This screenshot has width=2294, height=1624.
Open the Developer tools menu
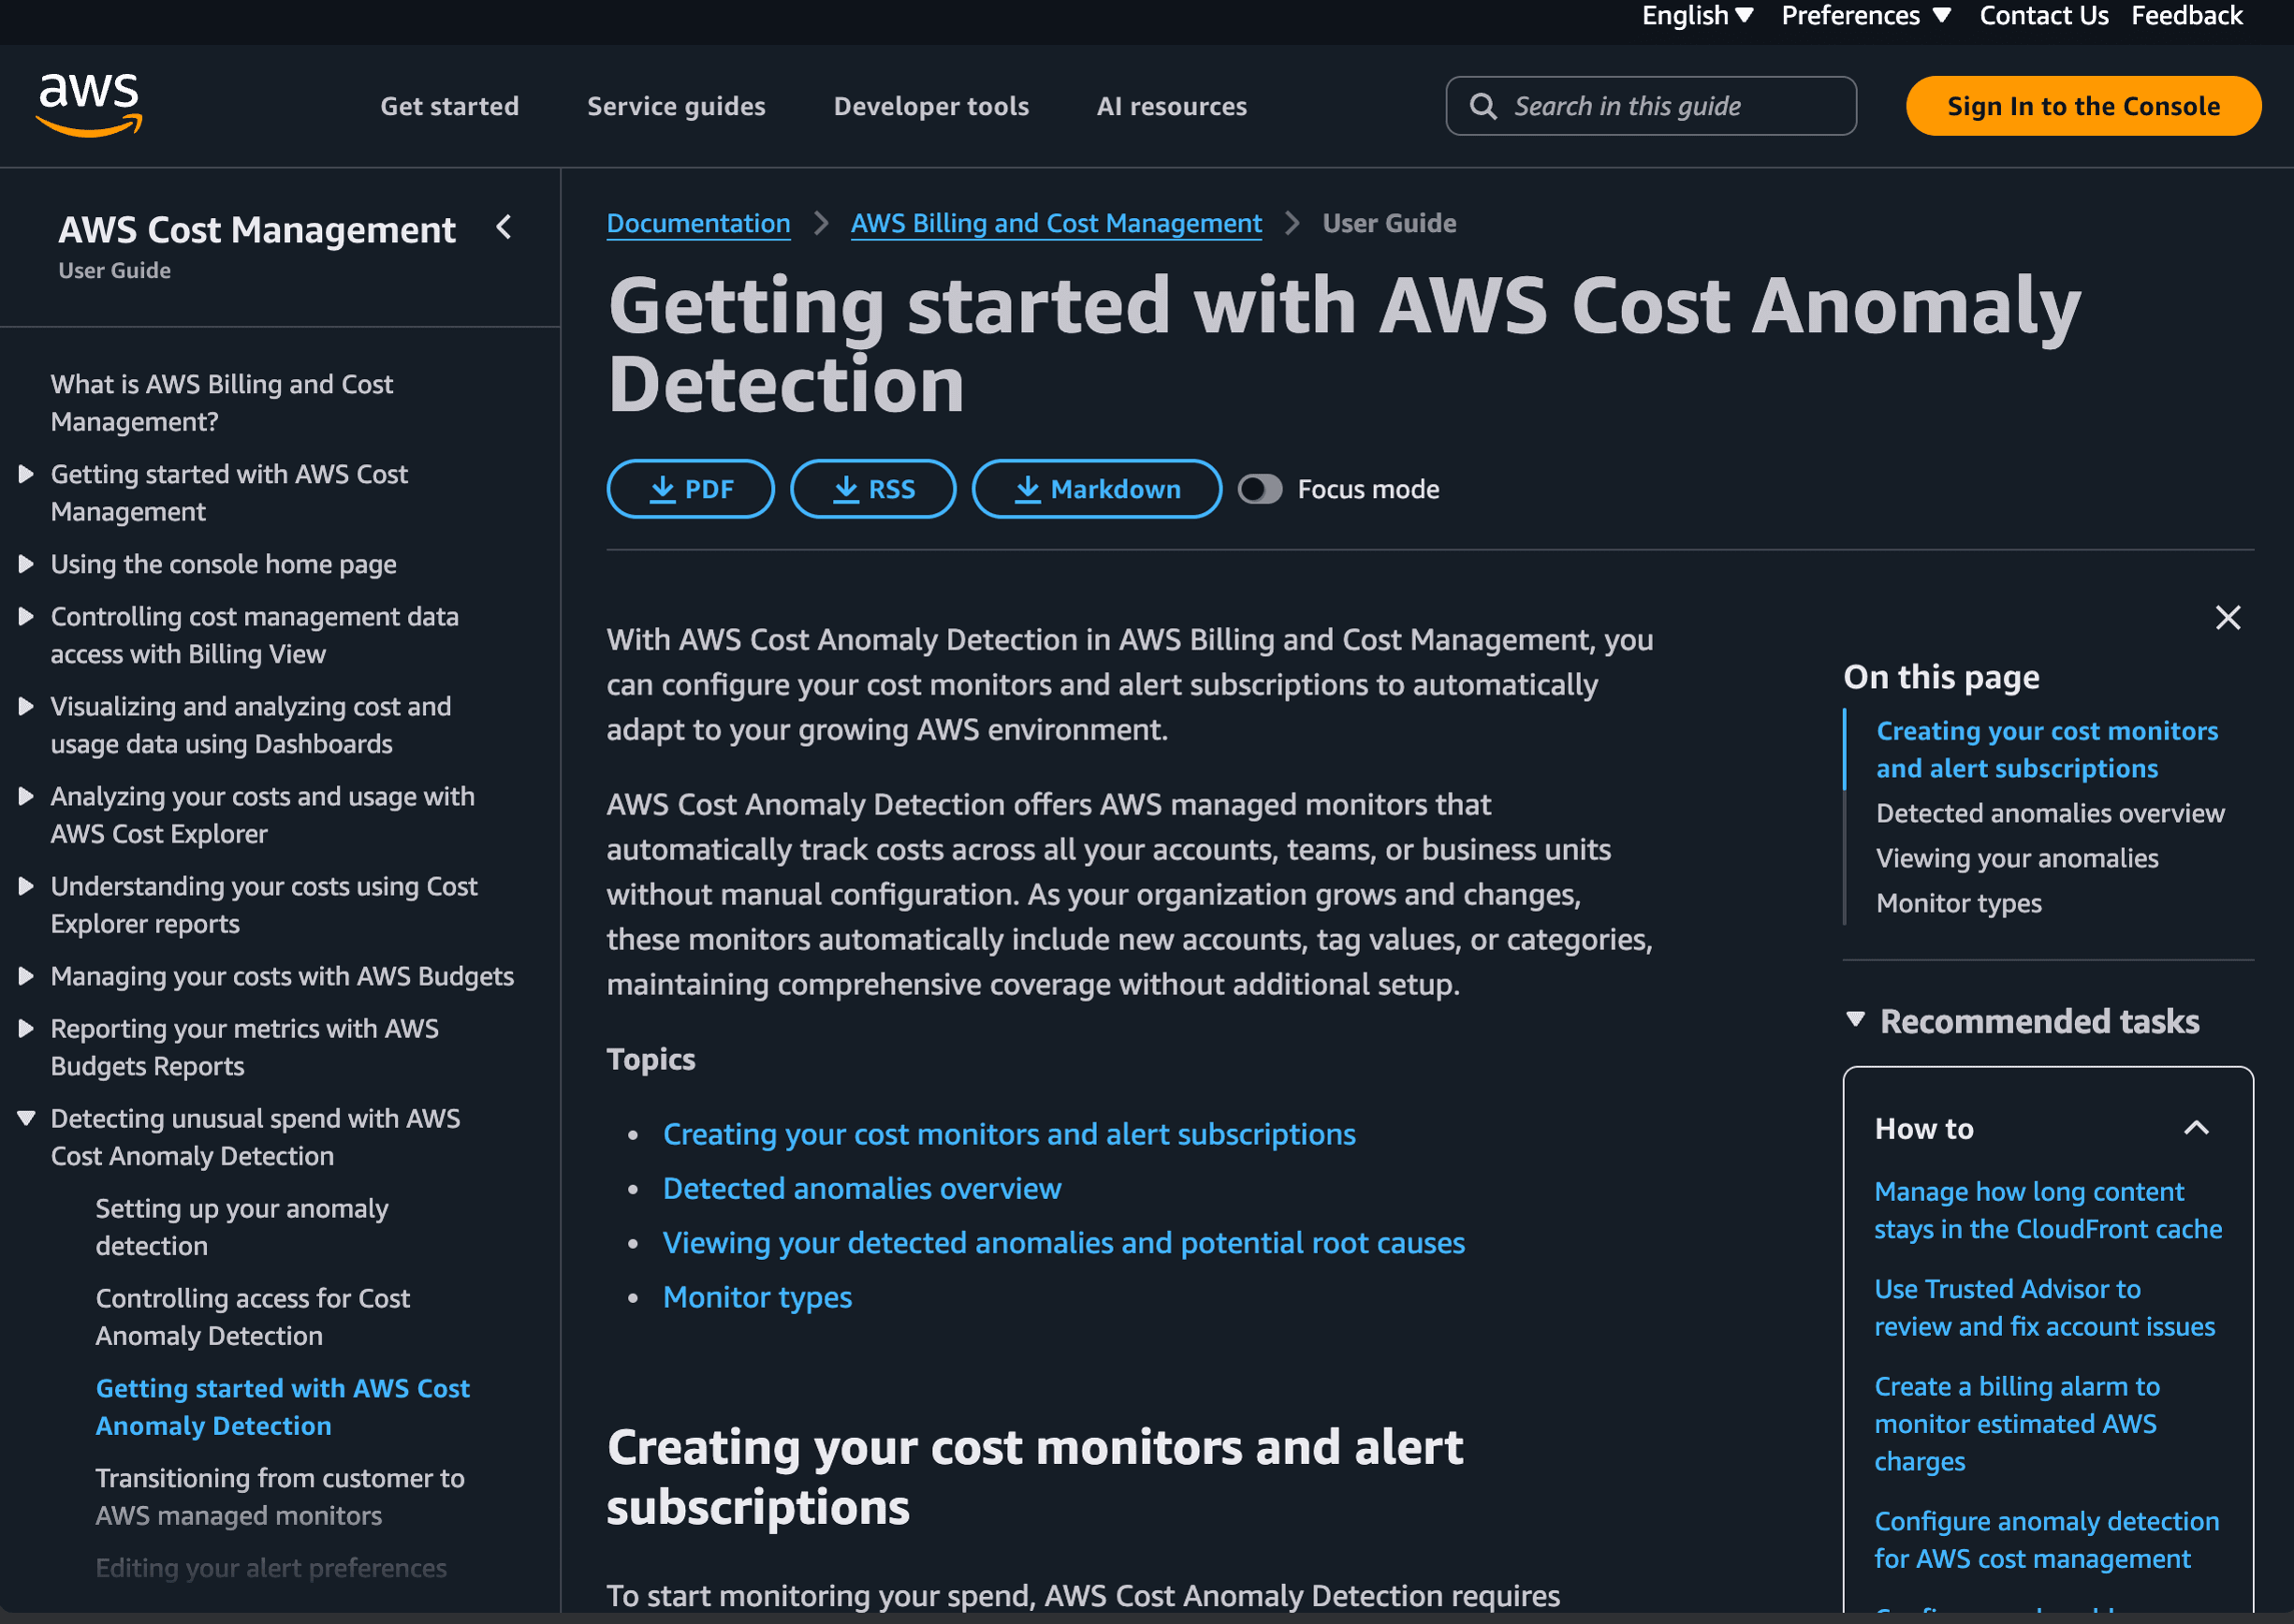[x=931, y=106]
